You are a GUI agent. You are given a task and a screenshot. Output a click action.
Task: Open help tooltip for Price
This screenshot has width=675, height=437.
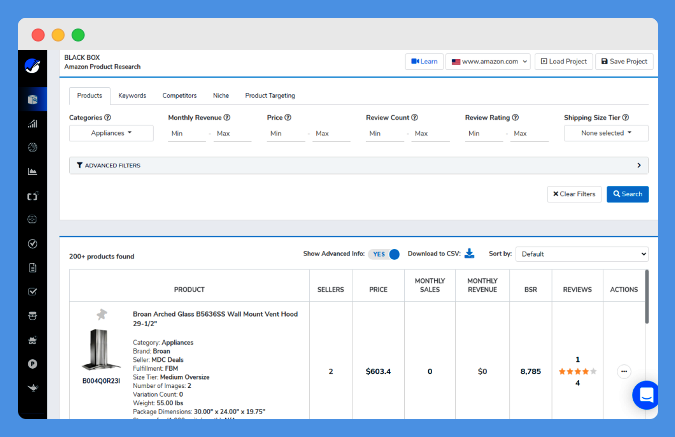(288, 118)
